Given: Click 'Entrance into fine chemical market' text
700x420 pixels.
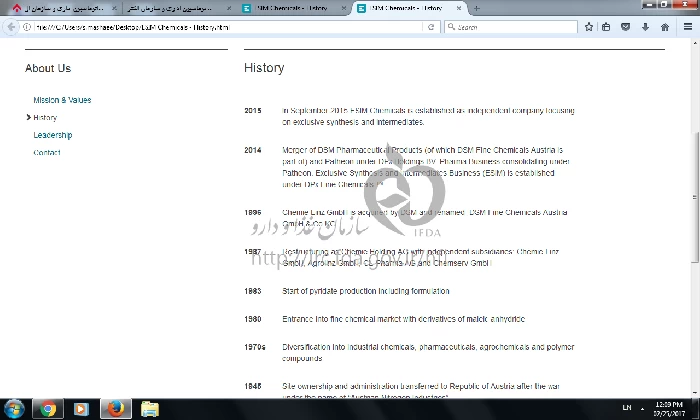Looking at the screenshot, I should (342, 319).
